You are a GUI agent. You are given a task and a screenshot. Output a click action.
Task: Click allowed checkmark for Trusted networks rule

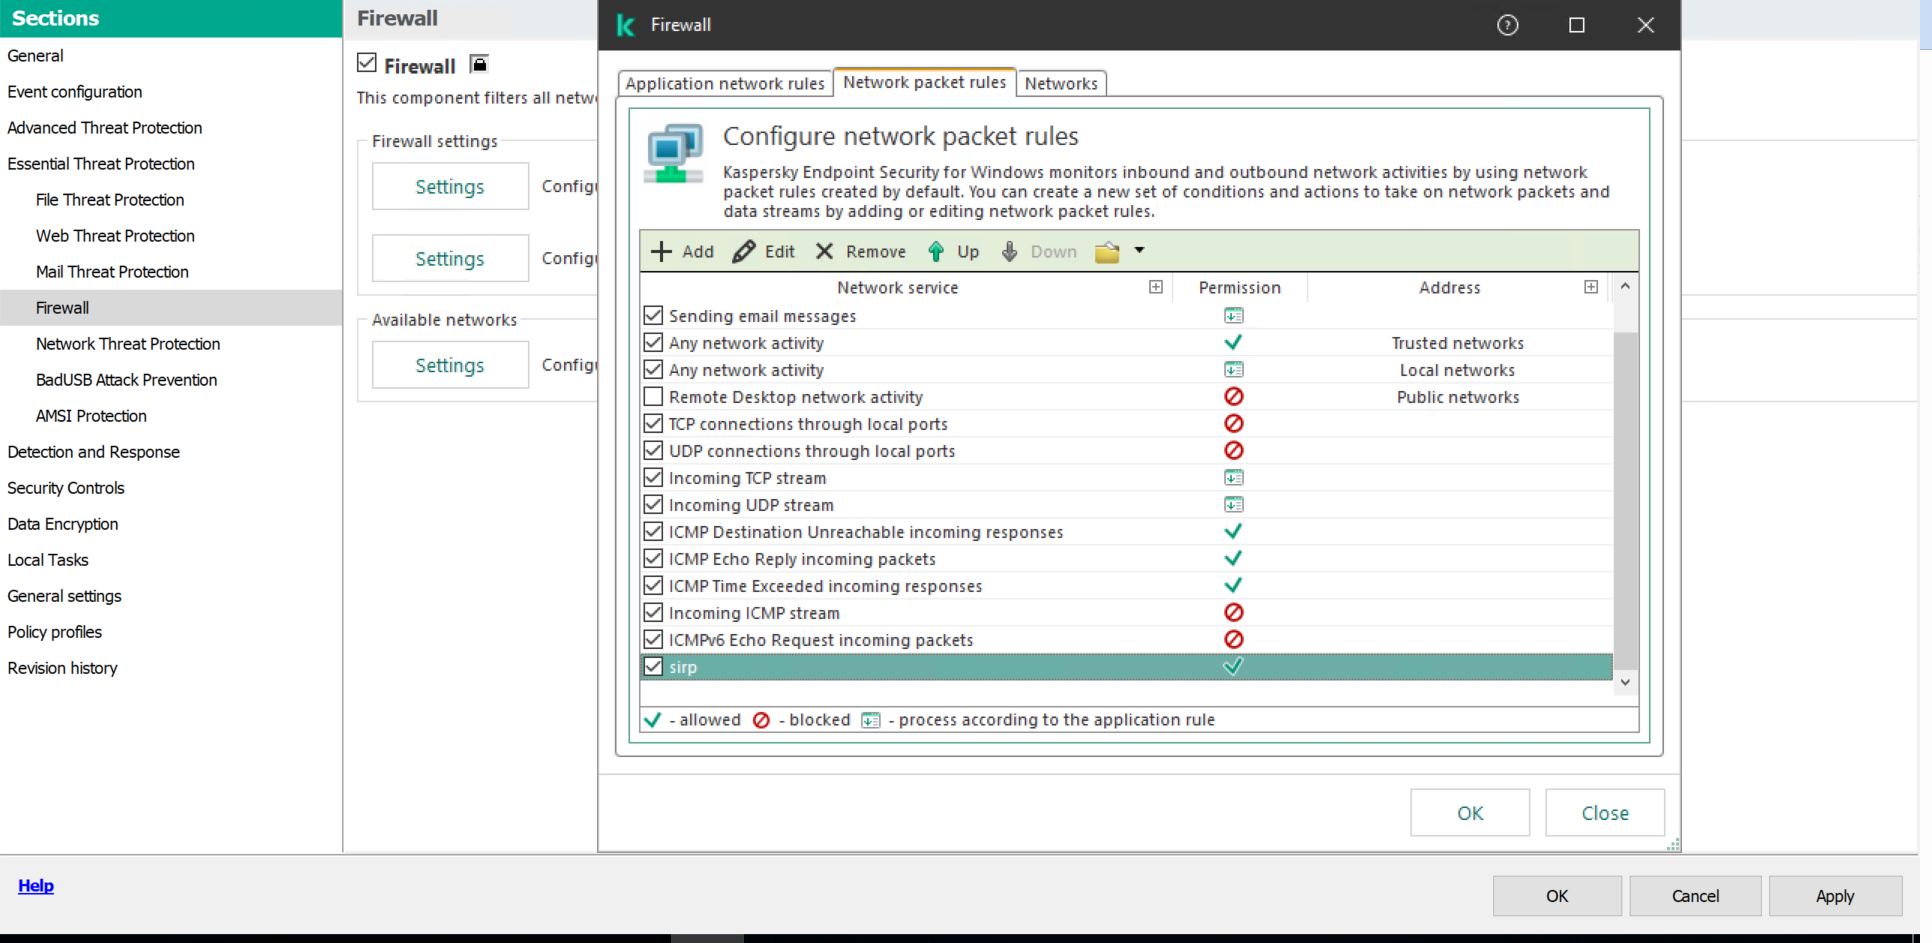1233,343
